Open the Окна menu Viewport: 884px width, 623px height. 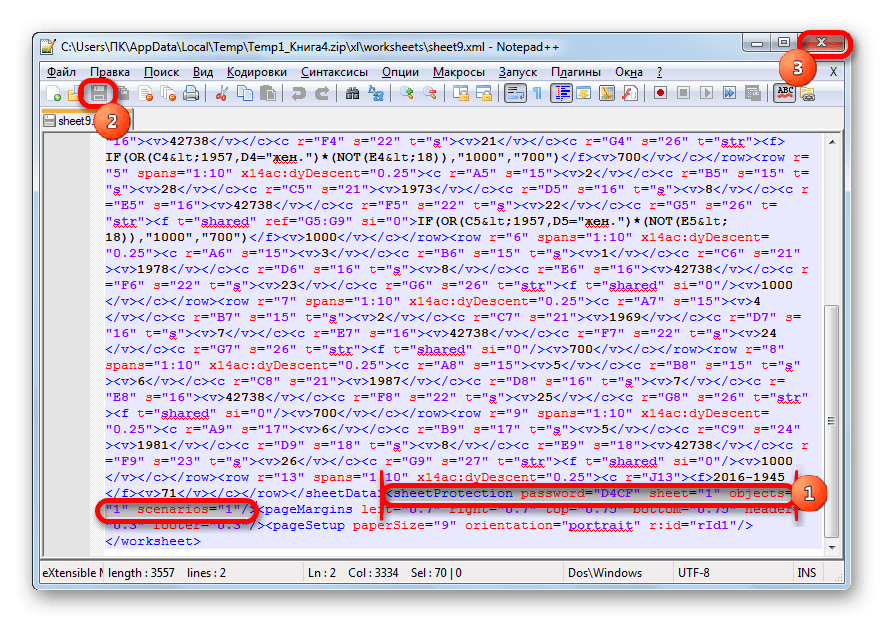pyautogui.click(x=629, y=72)
